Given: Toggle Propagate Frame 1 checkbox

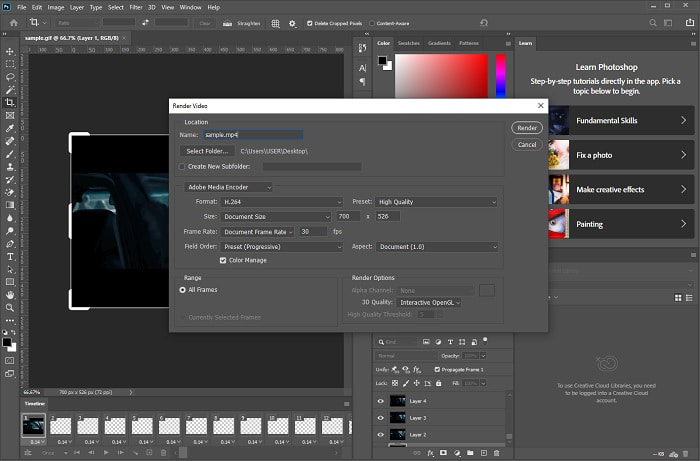Looking at the screenshot, I should point(438,370).
